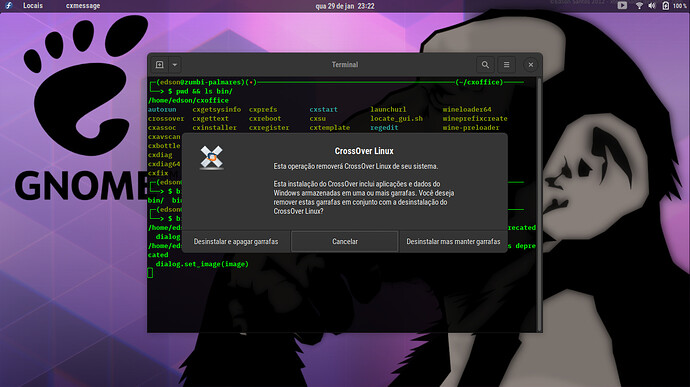The height and width of the screenshot is (387, 690).
Task: Click 'locate_gui.sh' in the terminal output
Action: (x=396, y=118)
